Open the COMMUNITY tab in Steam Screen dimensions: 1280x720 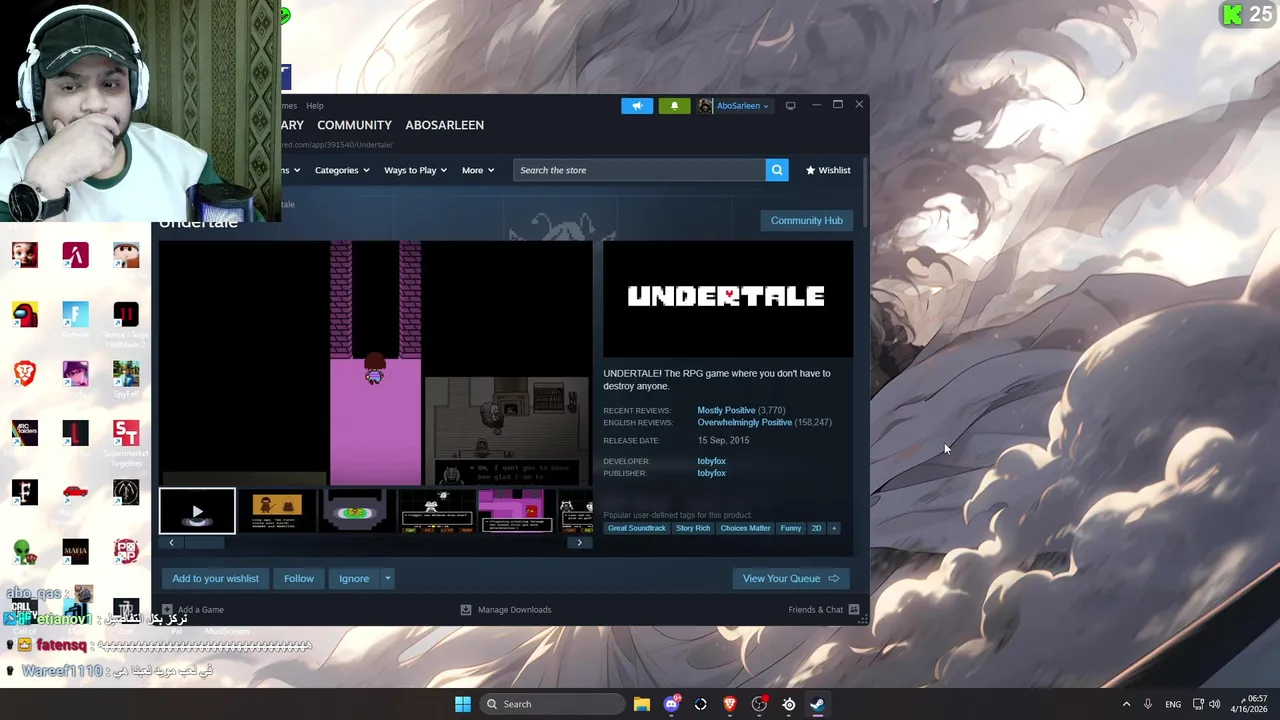(354, 125)
